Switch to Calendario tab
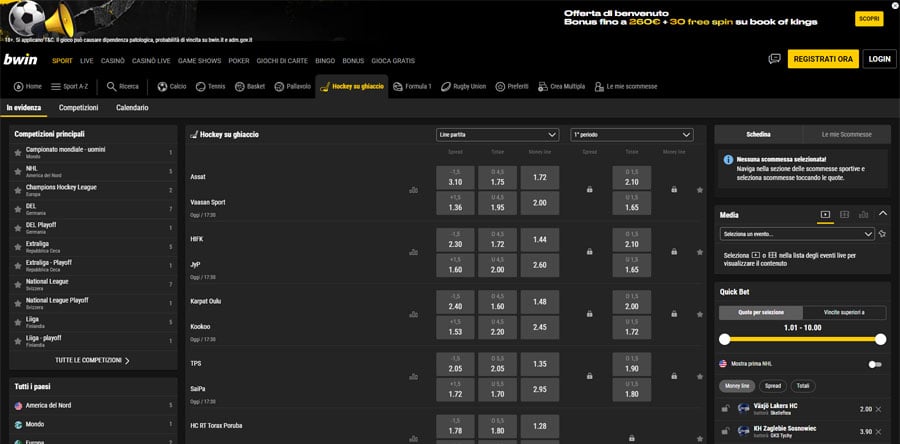Screen dimensions: 900x444 (132, 108)
